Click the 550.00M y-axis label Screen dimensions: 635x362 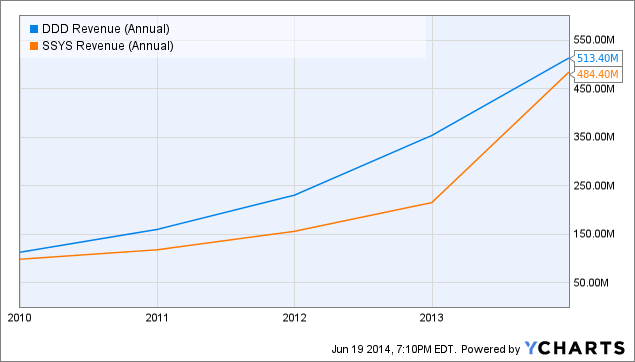point(594,40)
